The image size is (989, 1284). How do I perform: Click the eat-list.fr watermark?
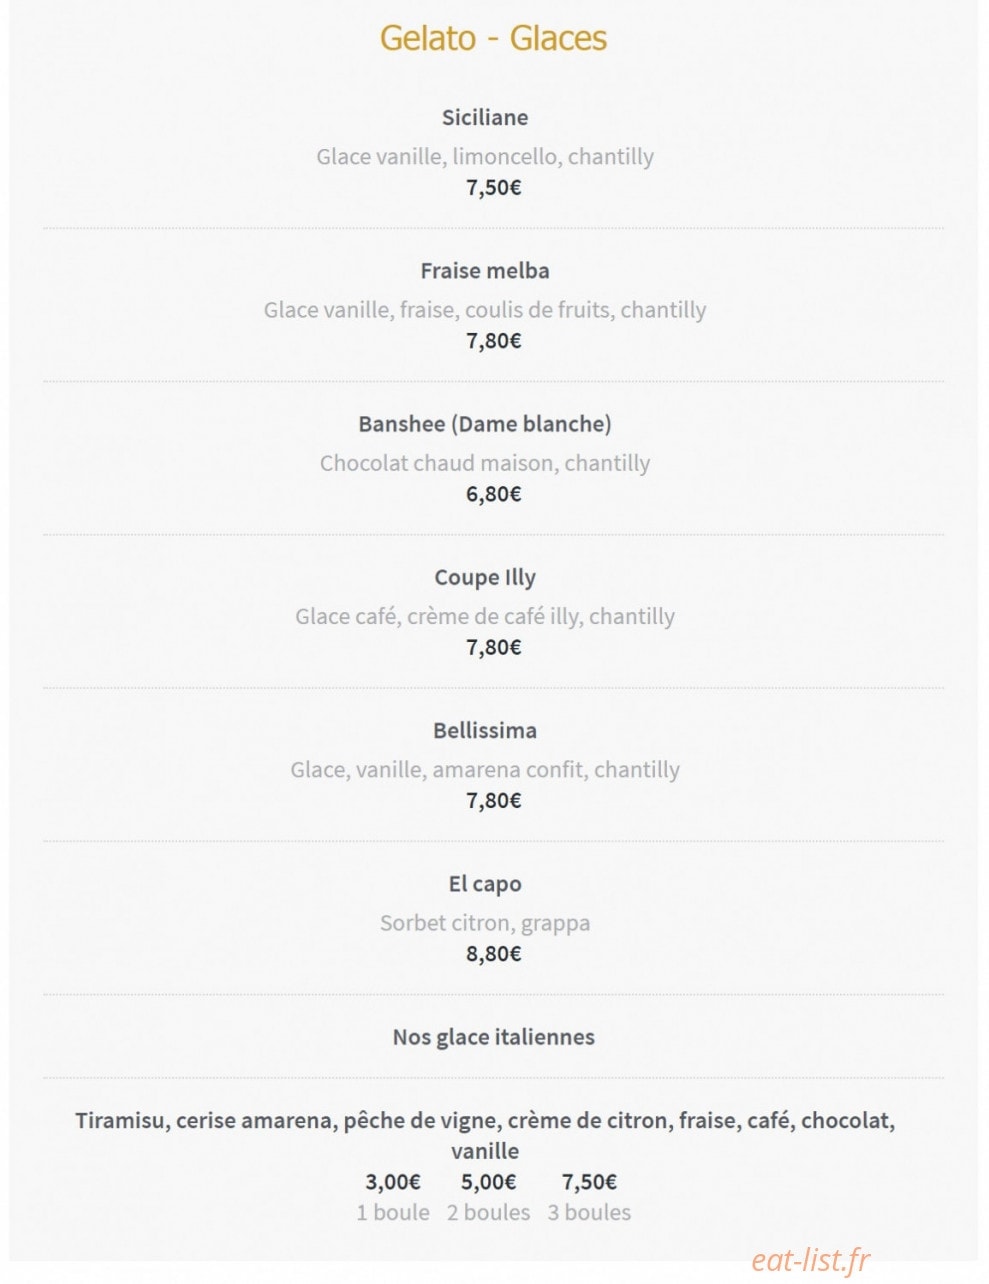point(810,1260)
